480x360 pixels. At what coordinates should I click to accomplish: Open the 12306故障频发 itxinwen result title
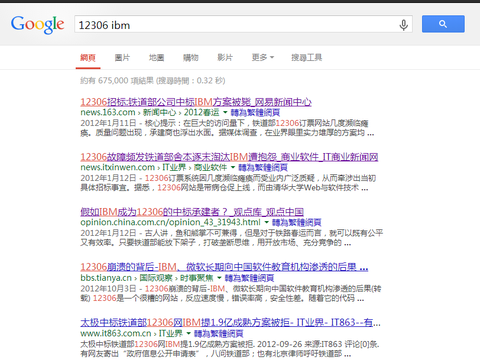(x=229, y=157)
